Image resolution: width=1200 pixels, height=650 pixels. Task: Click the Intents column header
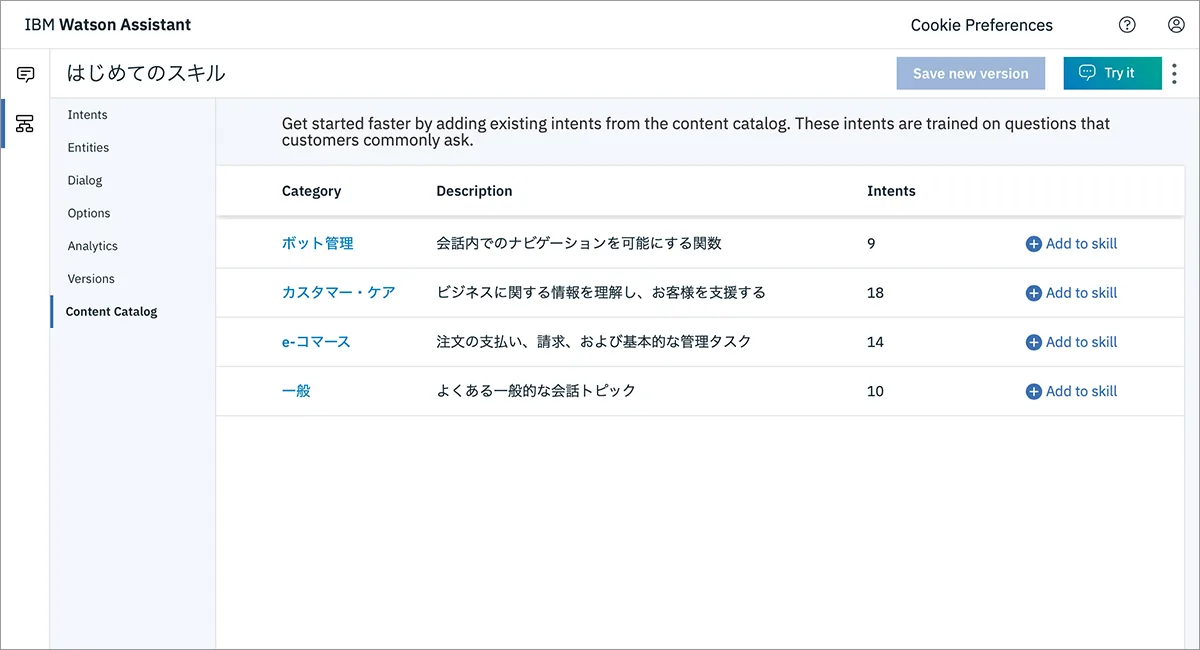click(891, 191)
